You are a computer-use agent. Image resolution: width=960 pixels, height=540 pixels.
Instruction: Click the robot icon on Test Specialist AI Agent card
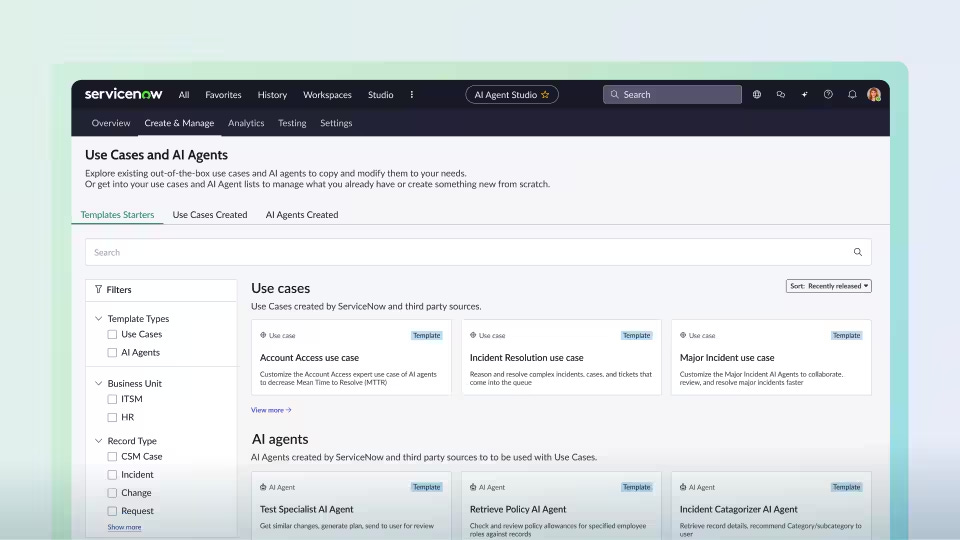263,487
